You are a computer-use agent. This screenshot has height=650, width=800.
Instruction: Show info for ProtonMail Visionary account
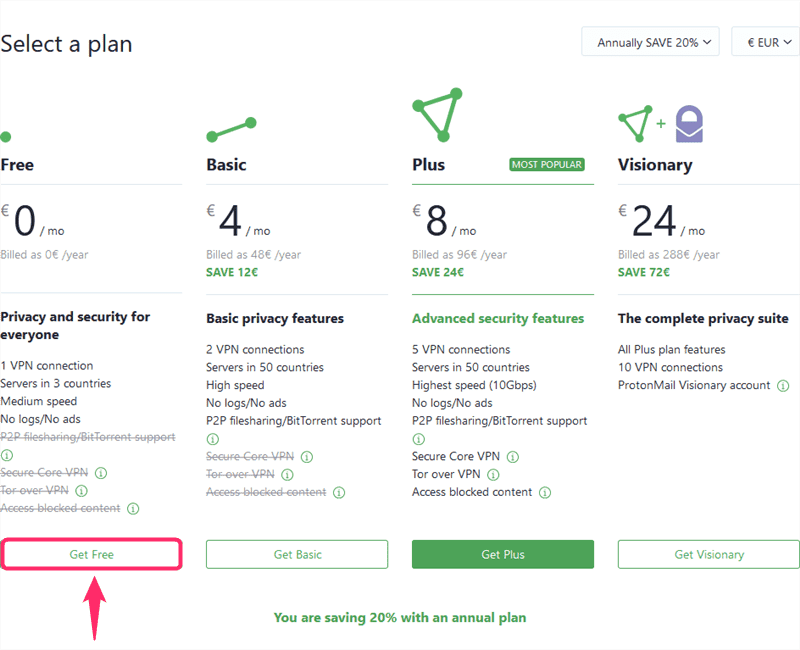point(783,386)
